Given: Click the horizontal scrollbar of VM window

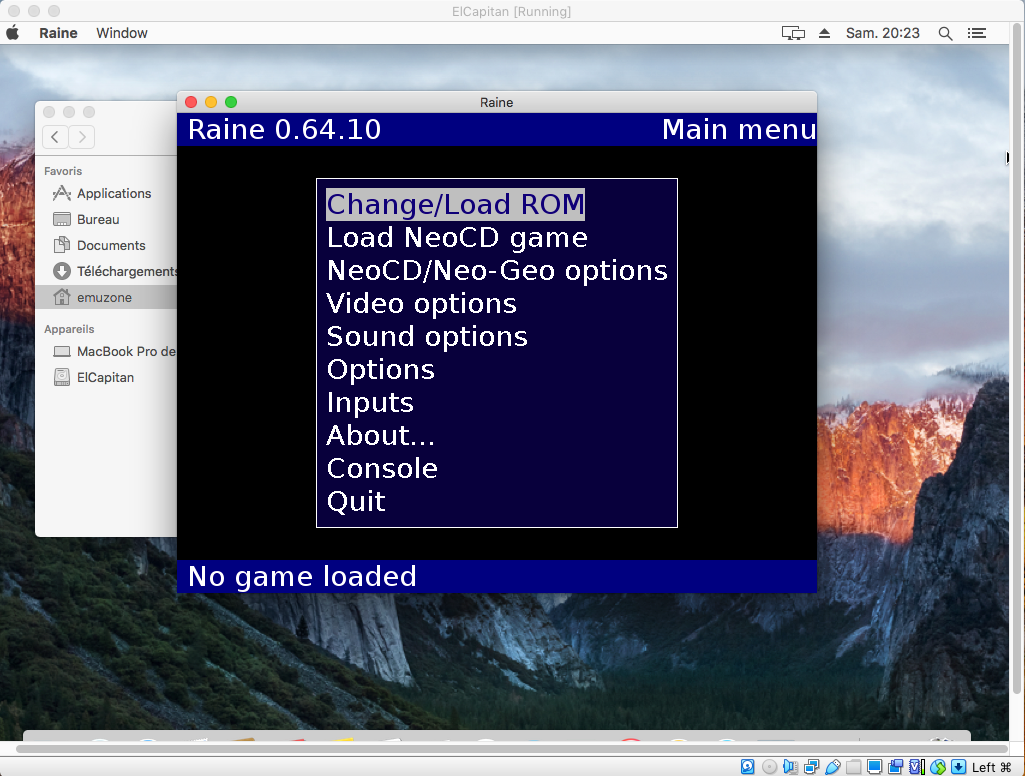Looking at the screenshot, I should tap(512, 749).
